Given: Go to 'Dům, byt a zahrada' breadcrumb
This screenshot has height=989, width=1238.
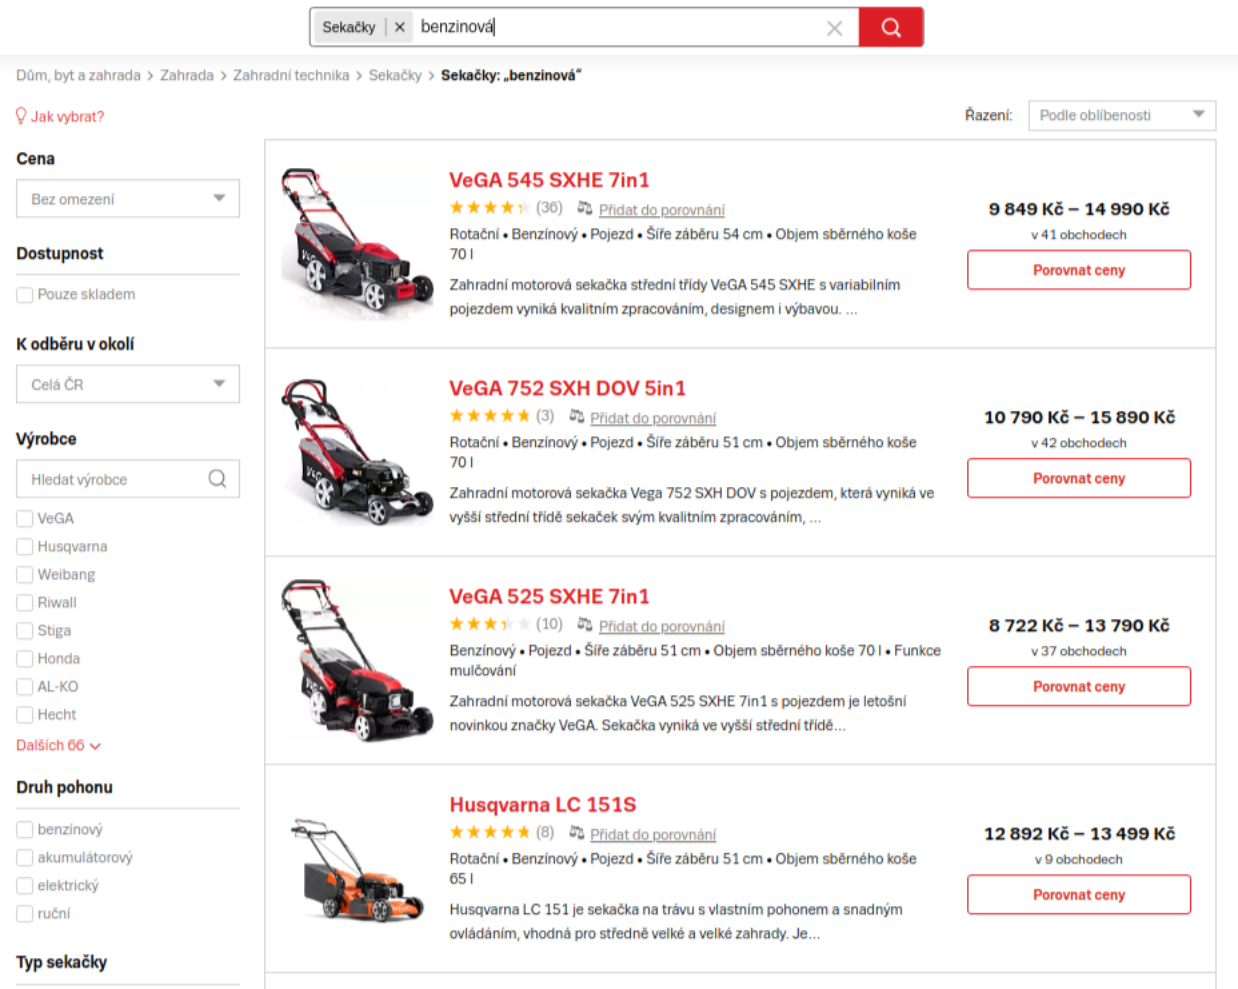Looking at the screenshot, I should 78,75.
